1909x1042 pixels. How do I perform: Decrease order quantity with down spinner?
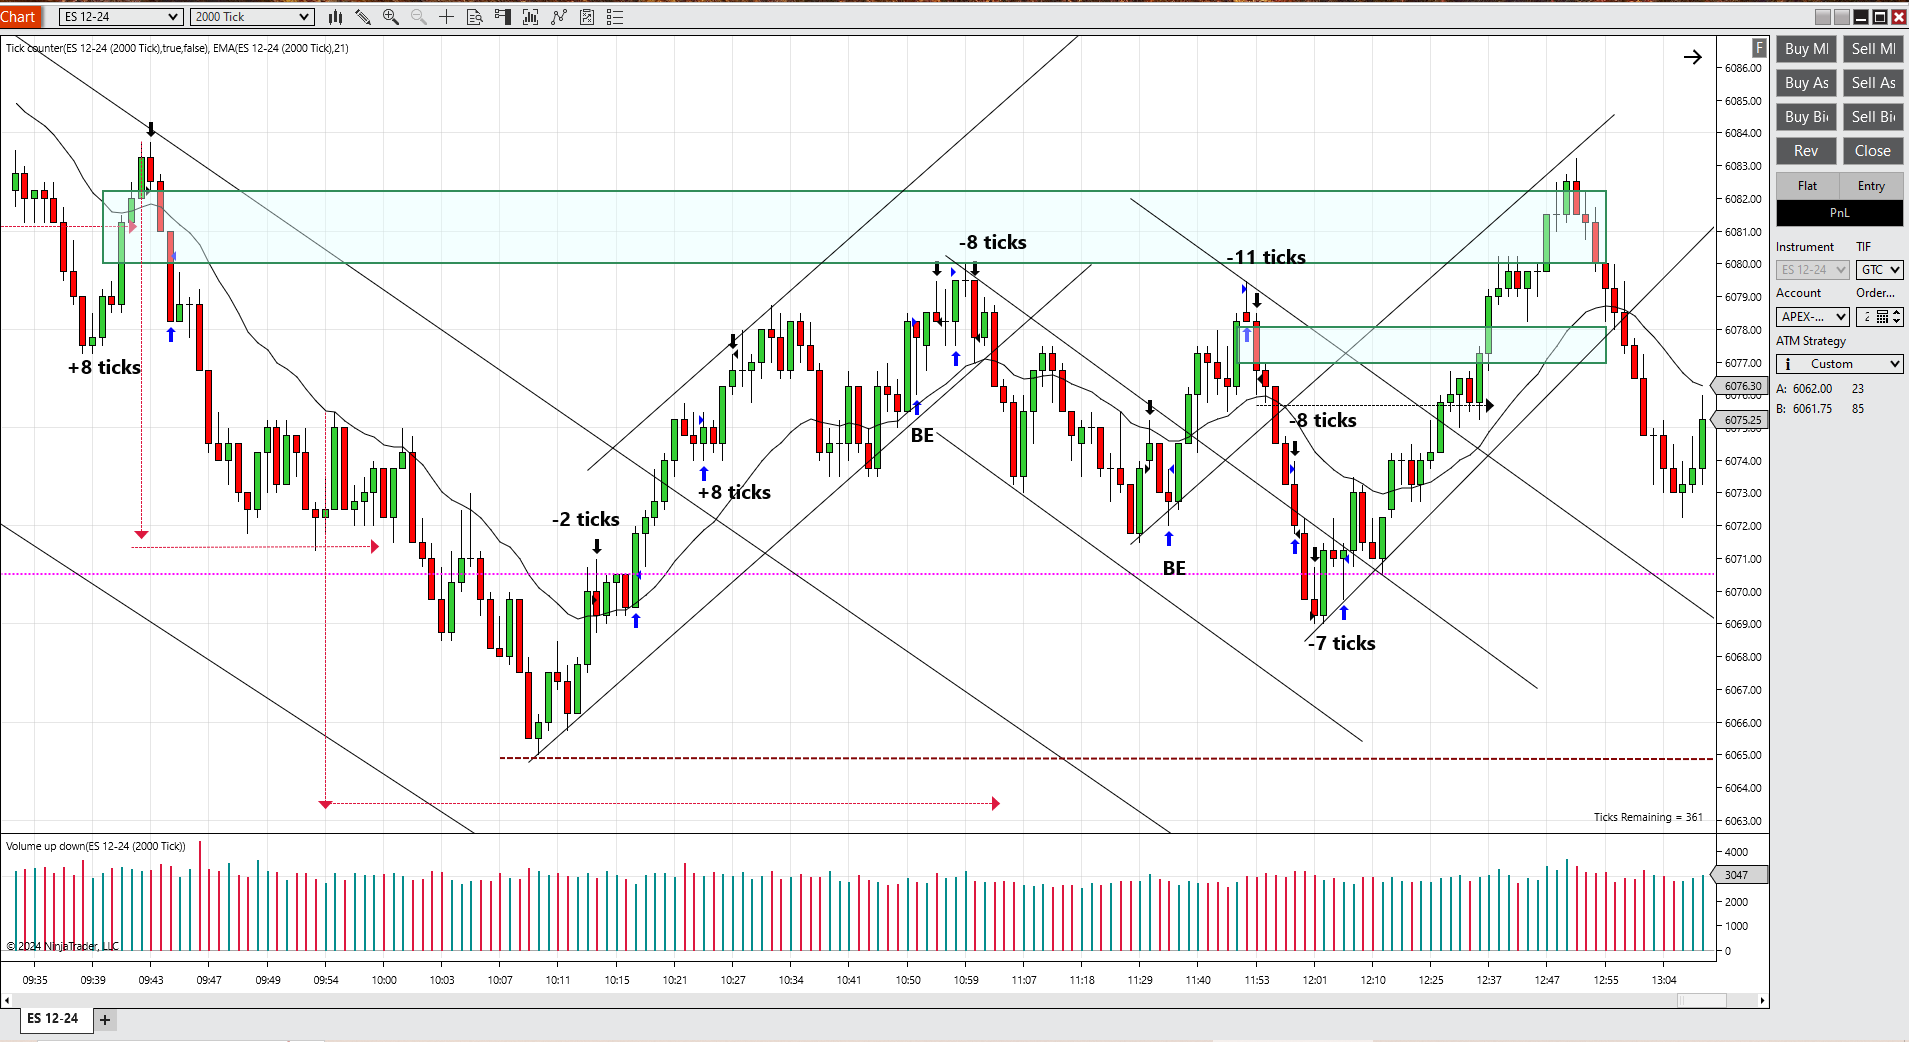pyautogui.click(x=1897, y=321)
